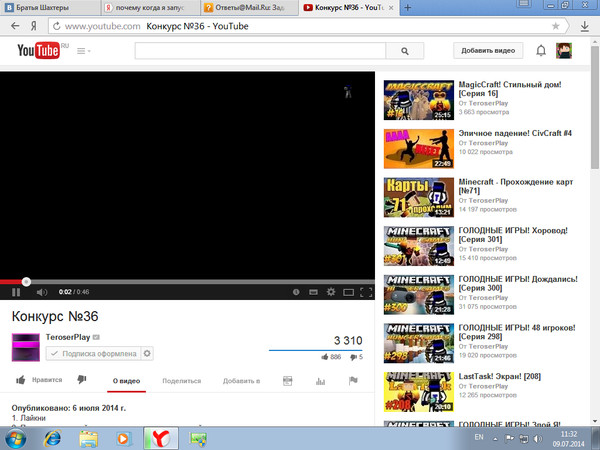Viewport: 600px width, 450px height.
Task: Toggle theater mode in player
Action: (349, 292)
